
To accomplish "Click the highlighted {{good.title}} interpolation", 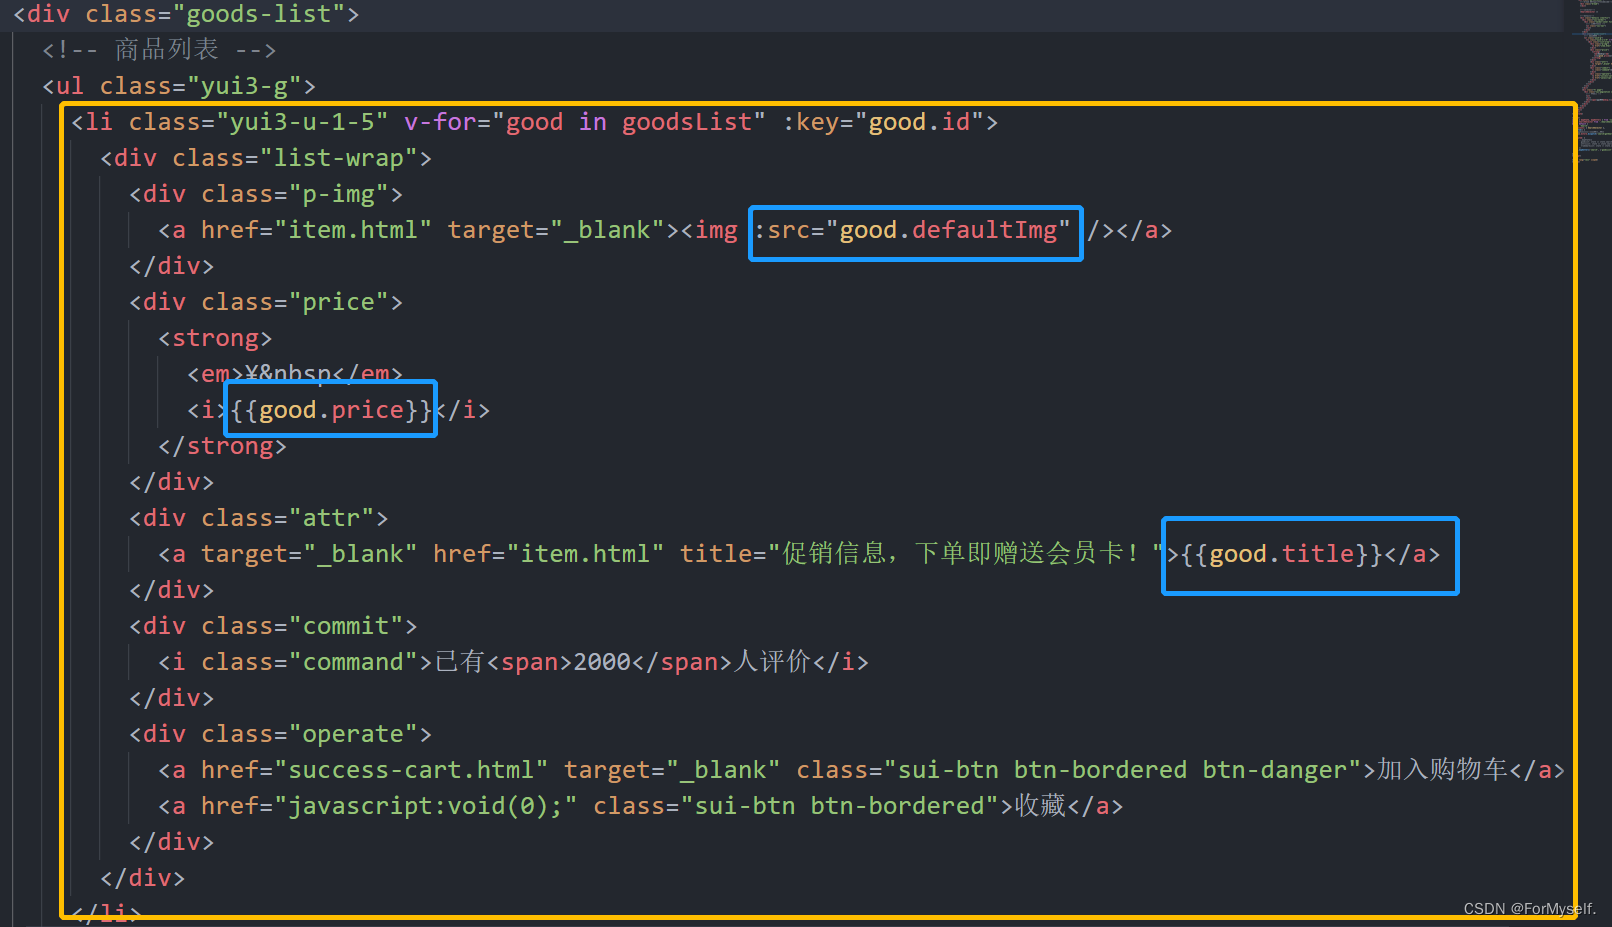I will pyautogui.click(x=1281, y=553).
